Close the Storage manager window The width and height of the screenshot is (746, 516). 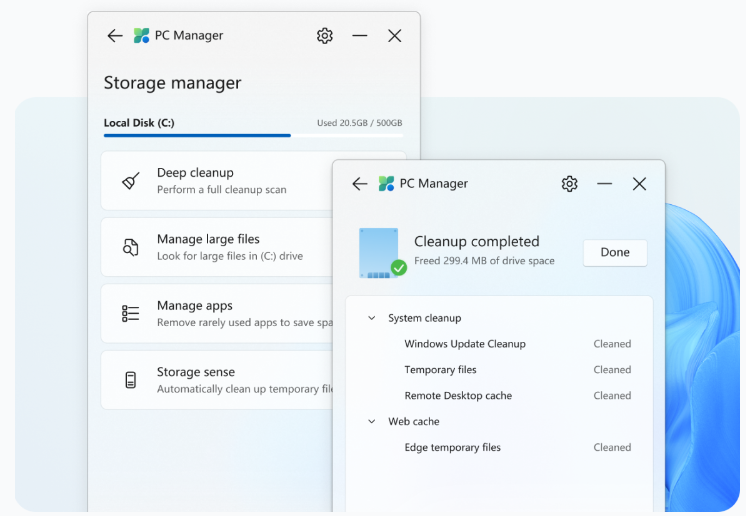(x=394, y=36)
